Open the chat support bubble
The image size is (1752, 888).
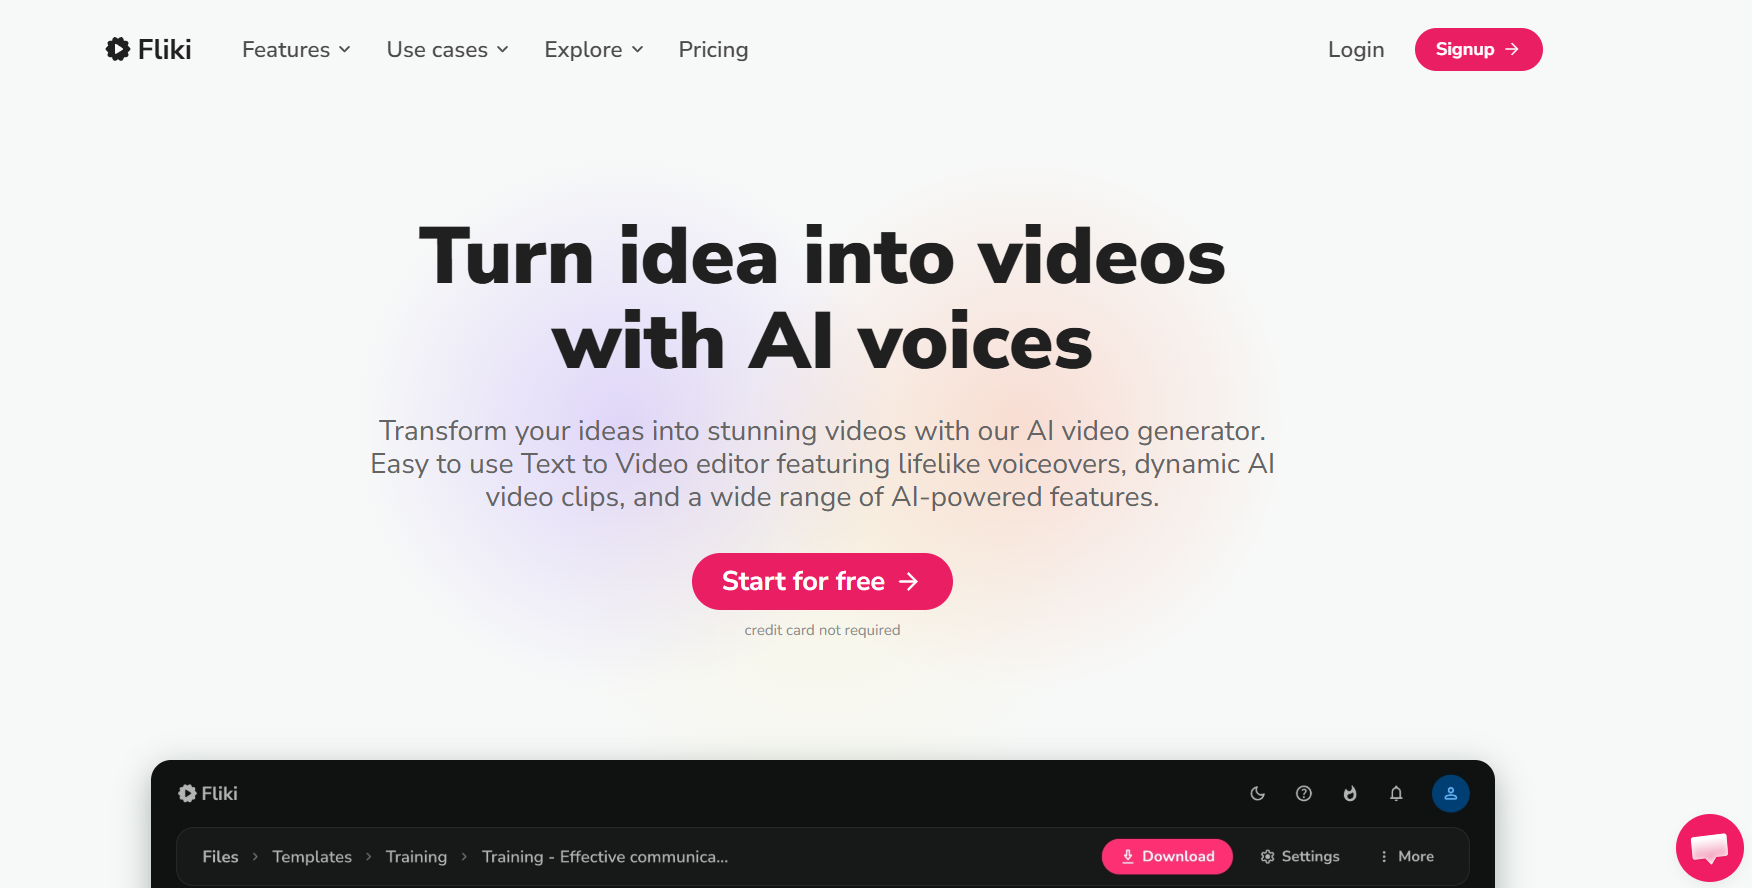point(1710,848)
